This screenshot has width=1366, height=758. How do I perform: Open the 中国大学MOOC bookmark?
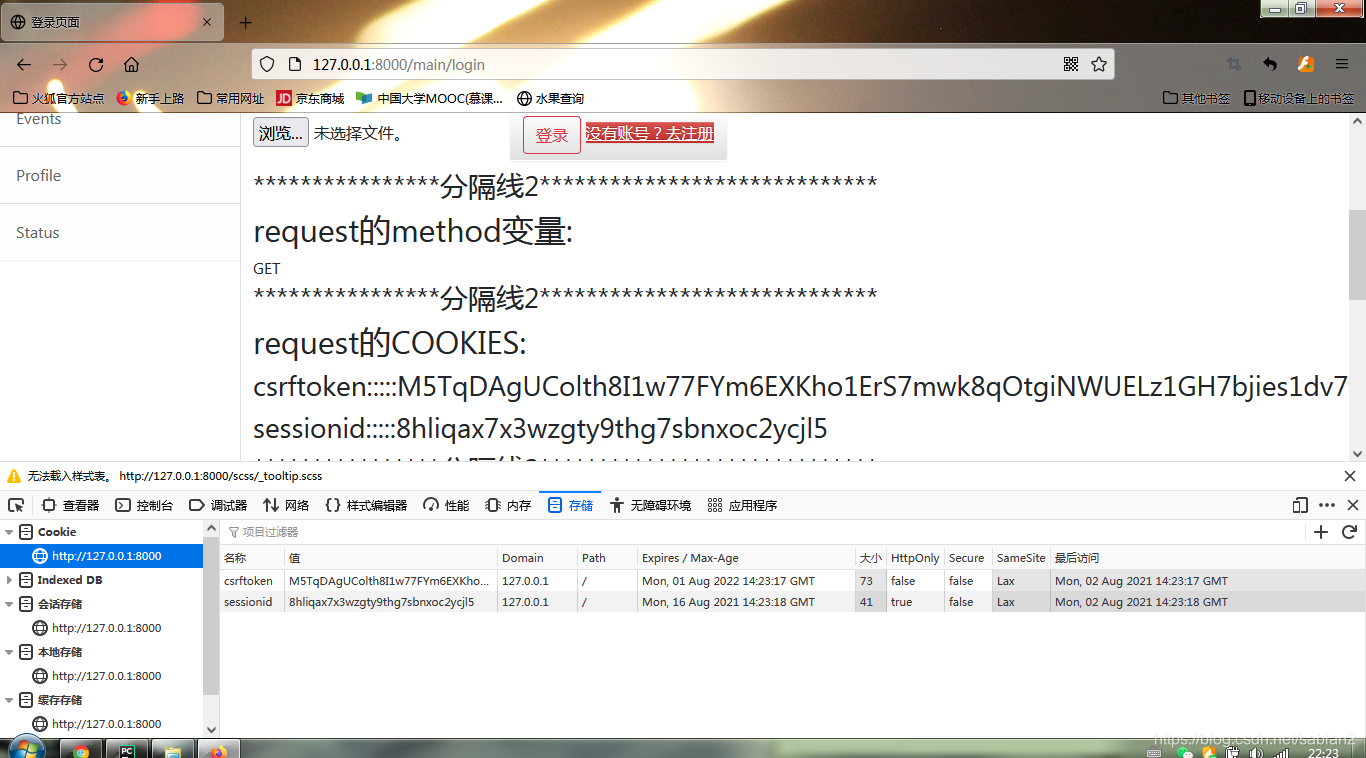[x=430, y=98]
